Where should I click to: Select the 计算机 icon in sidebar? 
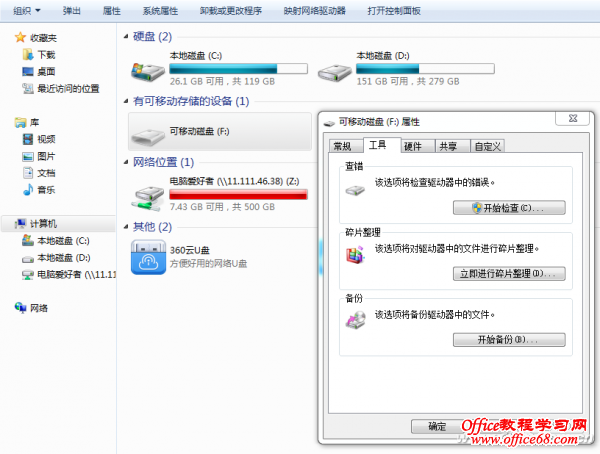(x=20, y=224)
